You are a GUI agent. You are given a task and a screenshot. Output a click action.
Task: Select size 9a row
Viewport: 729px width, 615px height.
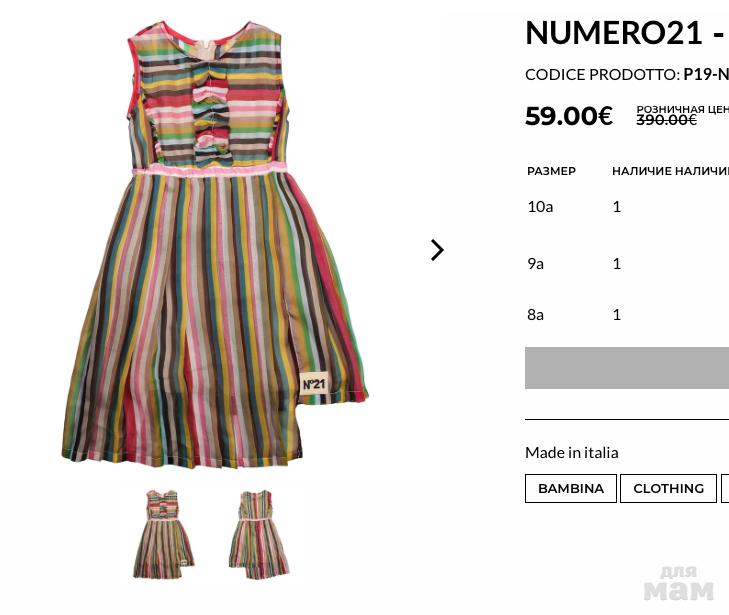627,264
